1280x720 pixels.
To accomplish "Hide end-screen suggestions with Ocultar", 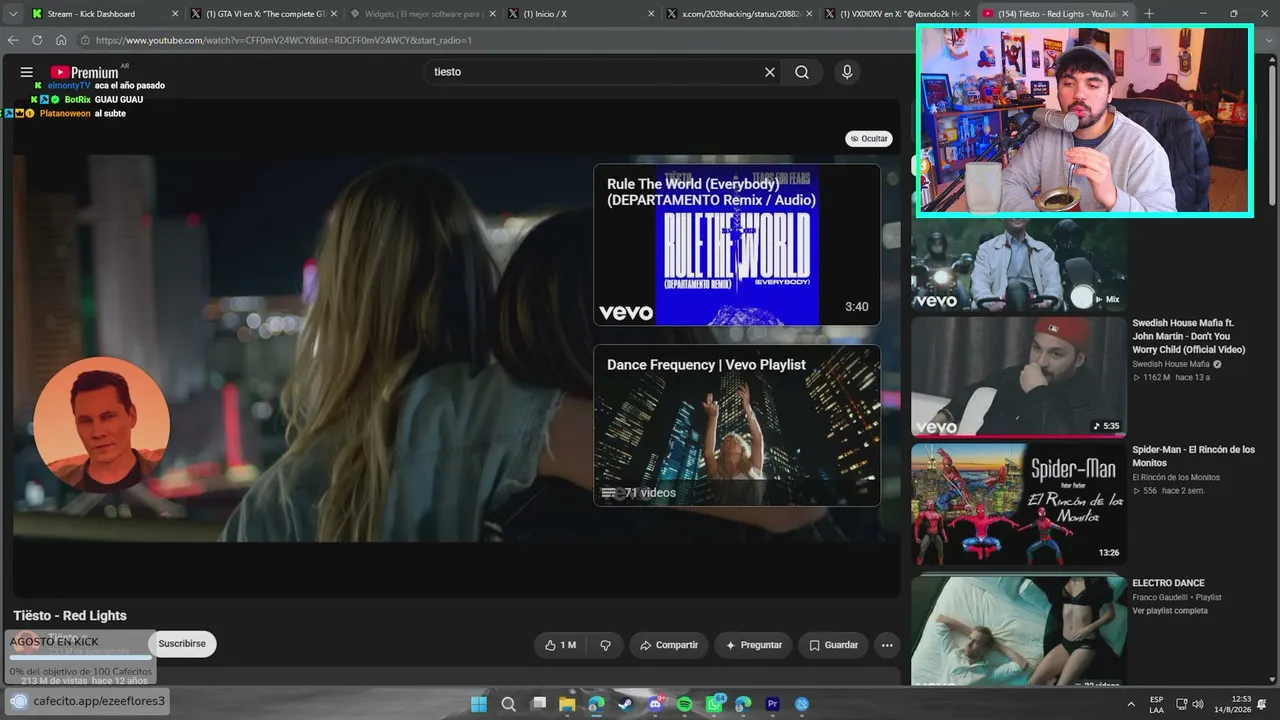I will (x=868, y=139).
